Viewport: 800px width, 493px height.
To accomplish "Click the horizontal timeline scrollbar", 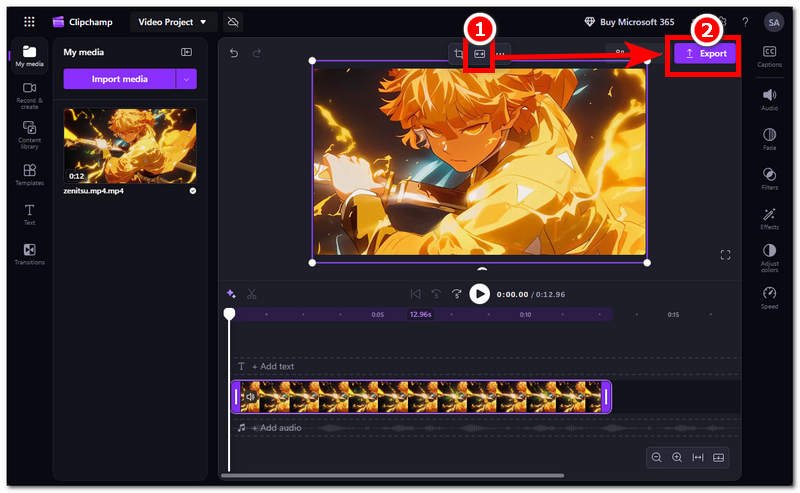I will (x=393, y=476).
